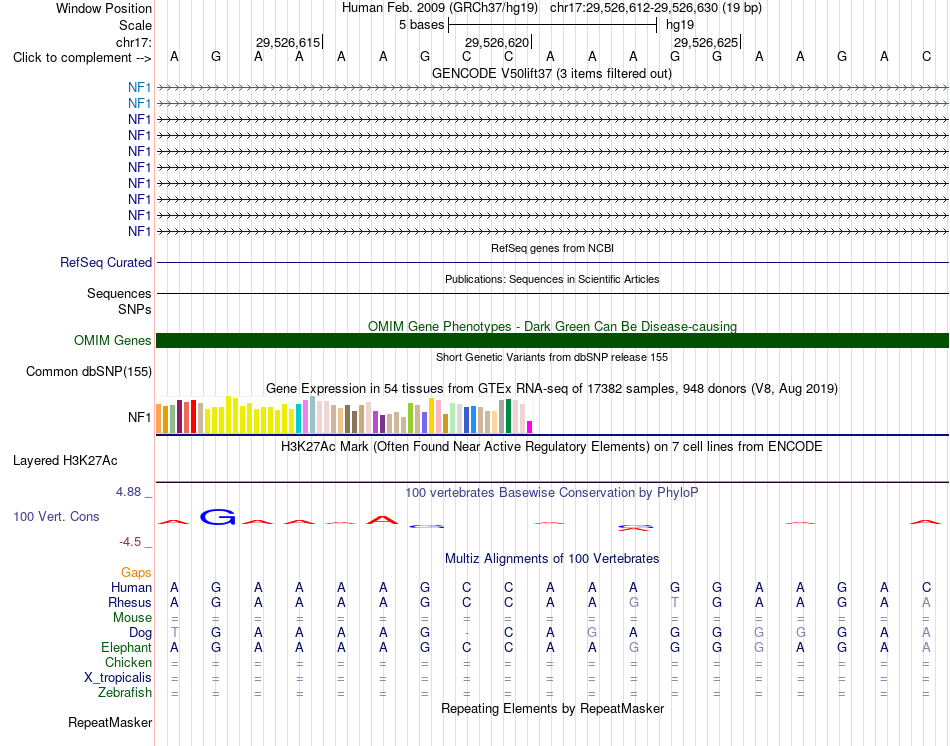950x746 pixels.
Task: Click the SNPs track label
Action: [135, 309]
